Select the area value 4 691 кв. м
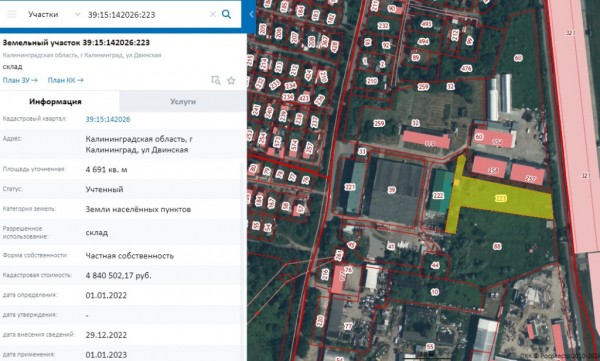600x361 pixels. (107, 170)
